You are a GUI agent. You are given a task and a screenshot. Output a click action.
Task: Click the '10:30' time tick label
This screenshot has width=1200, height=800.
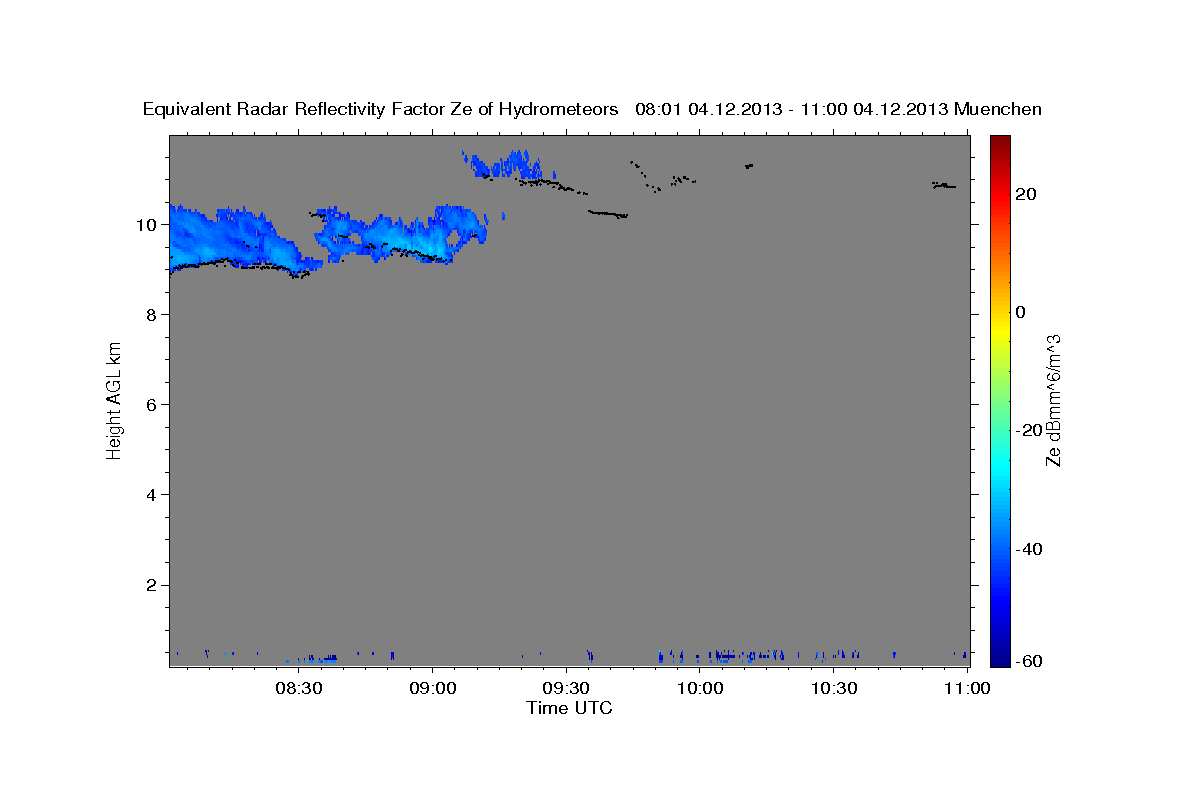coord(833,688)
